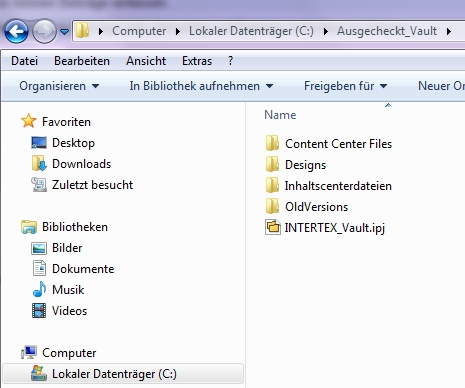Select the Designs folder icon
This screenshot has height=388, width=465.
pyautogui.click(x=272, y=164)
